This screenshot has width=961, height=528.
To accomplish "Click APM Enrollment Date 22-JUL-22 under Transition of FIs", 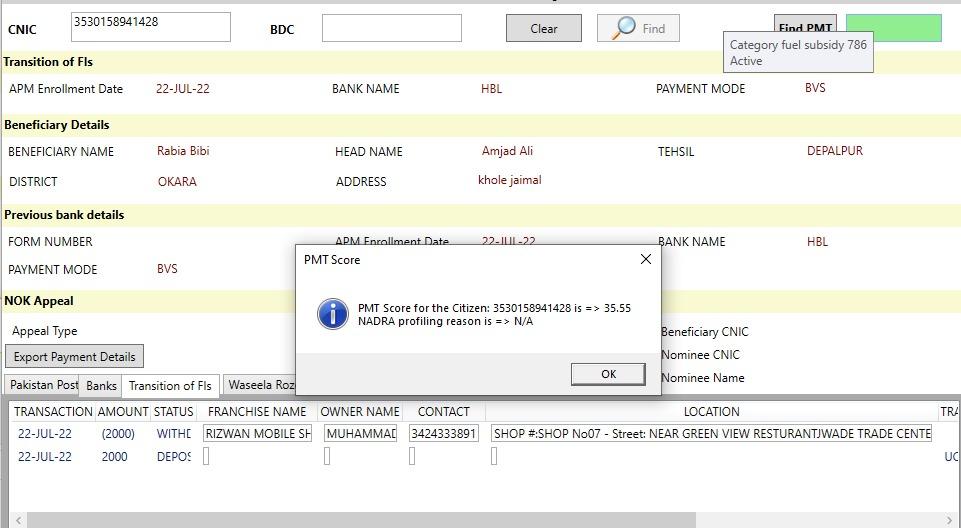I will (183, 89).
